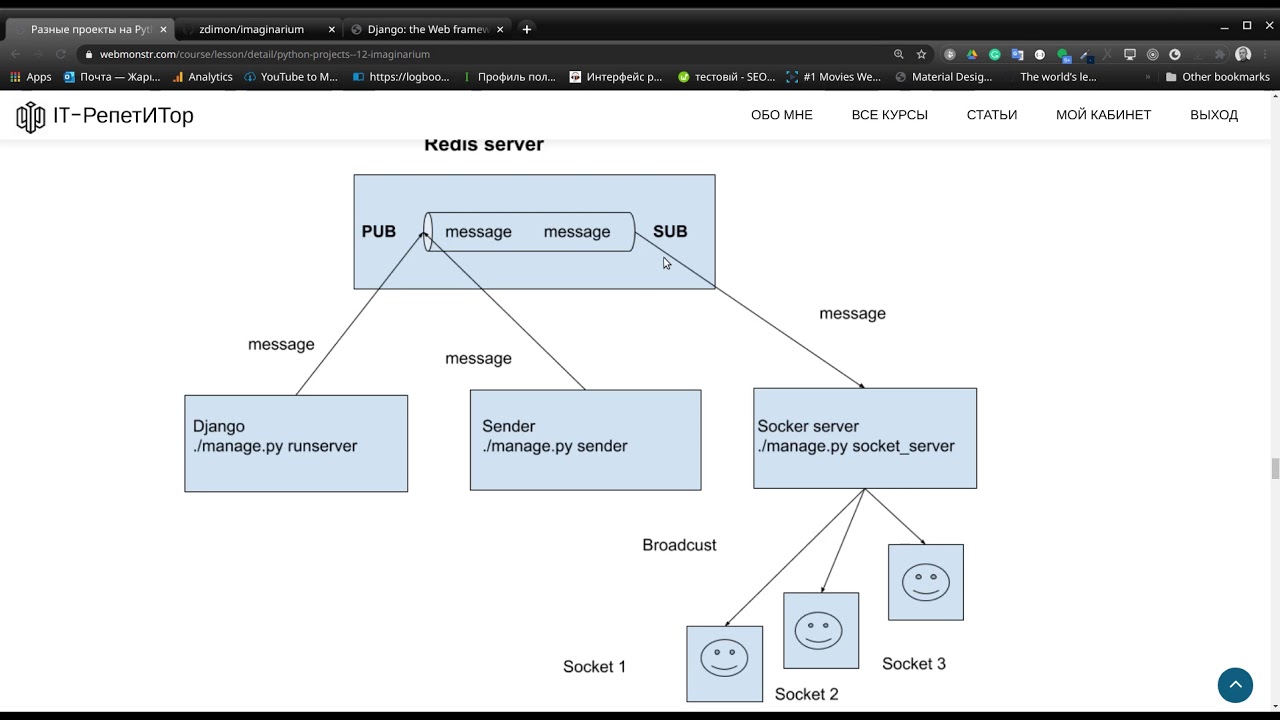Screen dimensions: 1280x720
Task: Click the color picker pen extension icon
Action: click(x=1086, y=55)
